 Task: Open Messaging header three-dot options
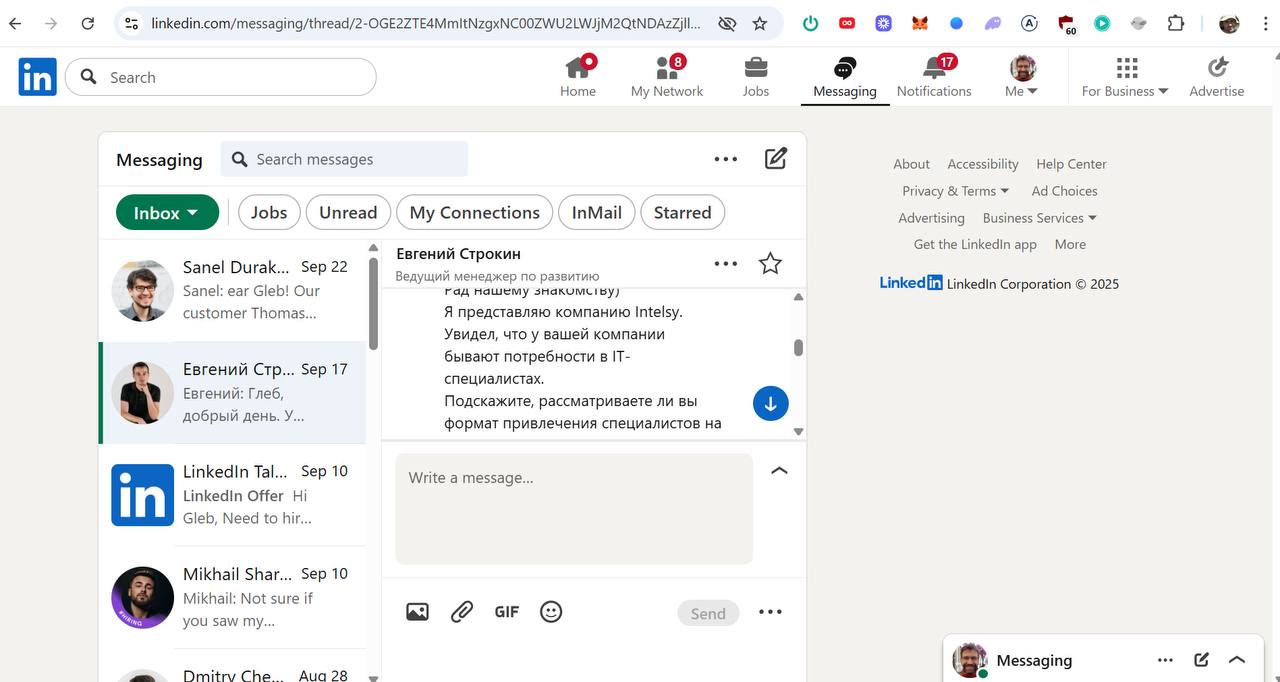(726, 159)
